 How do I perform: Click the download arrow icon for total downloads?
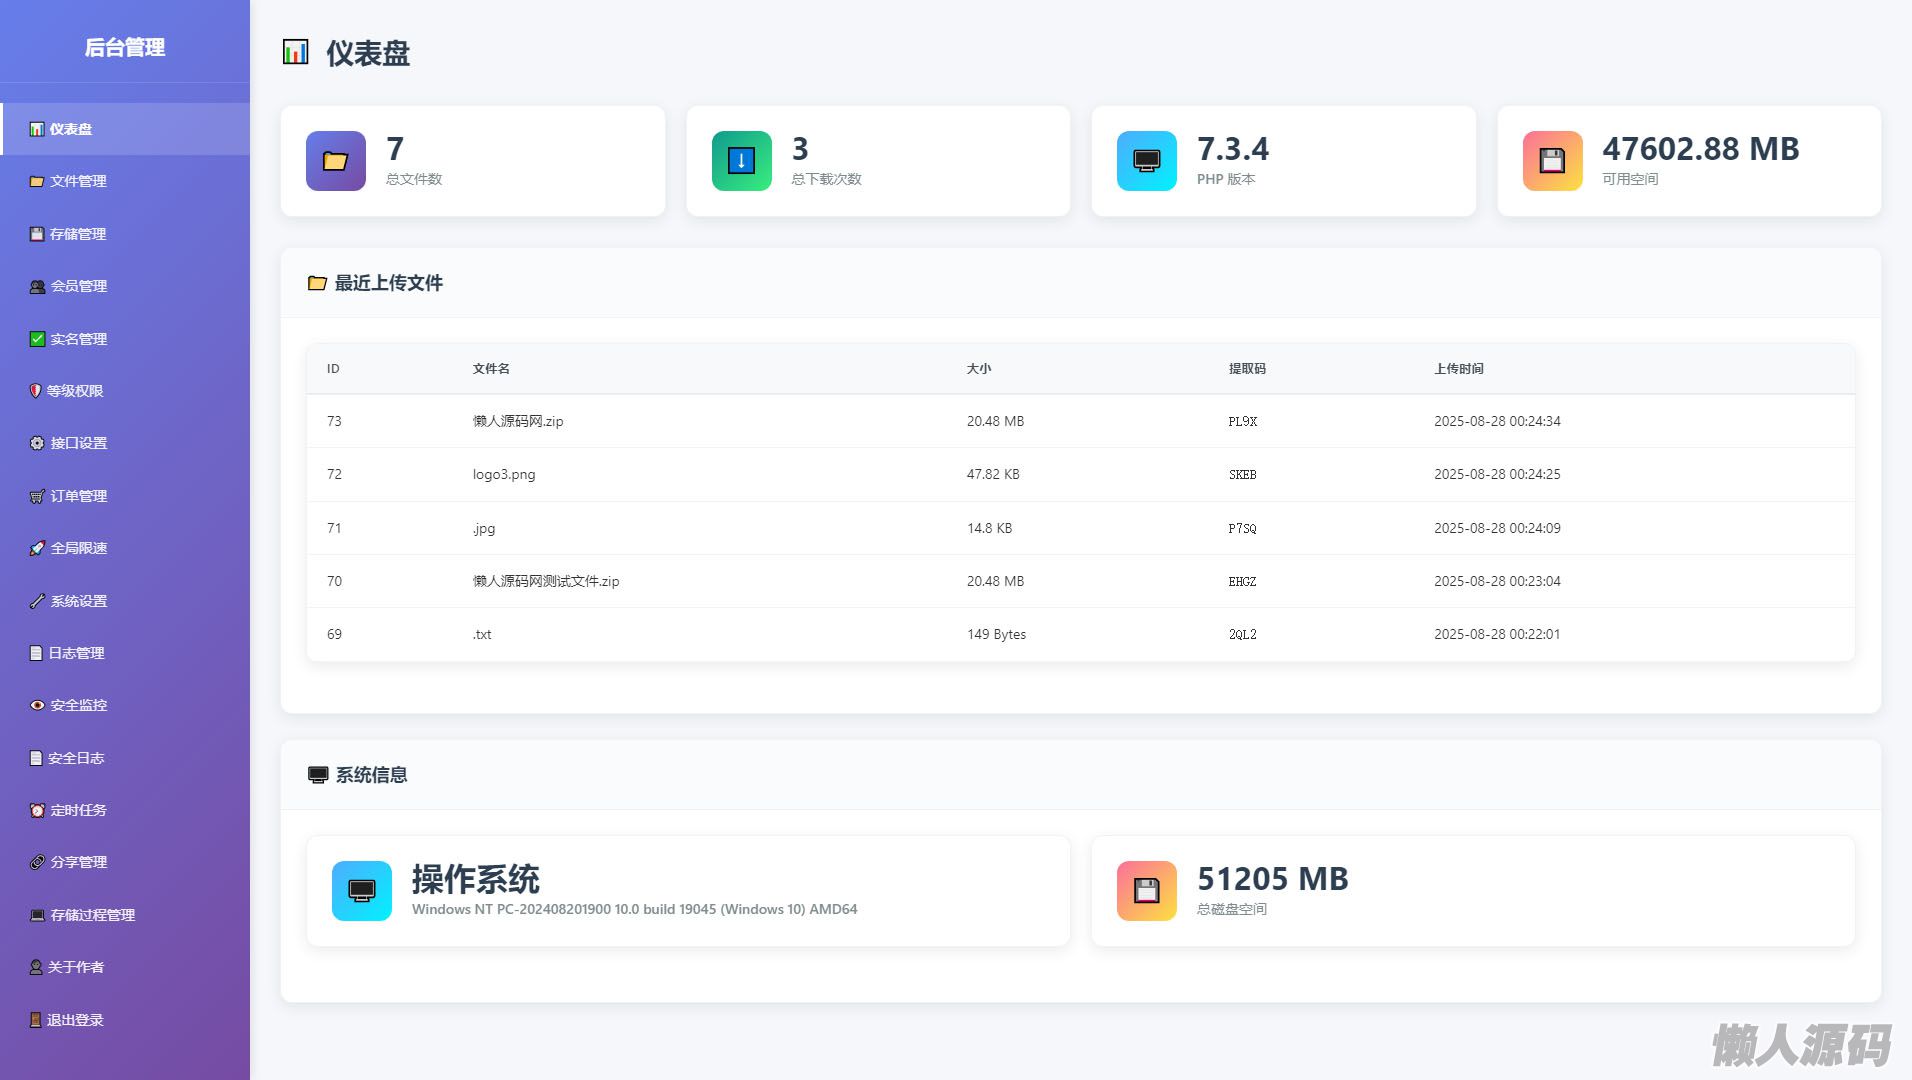[x=741, y=161]
